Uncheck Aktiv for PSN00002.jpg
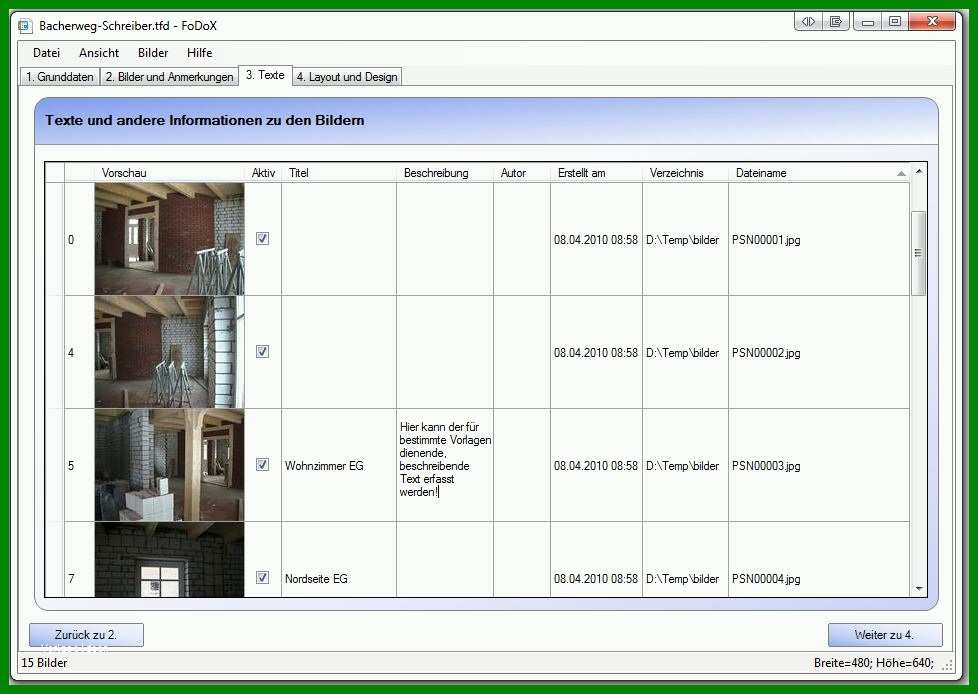Screen dimensions: 978x694 click(263, 352)
